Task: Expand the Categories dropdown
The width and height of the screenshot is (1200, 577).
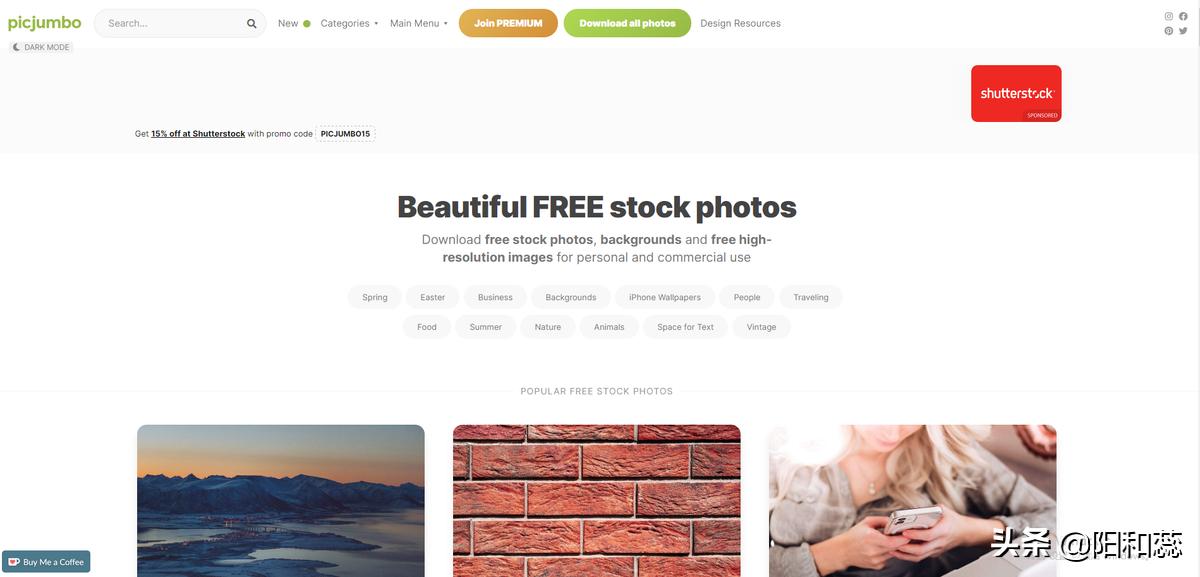Action: pyautogui.click(x=349, y=23)
